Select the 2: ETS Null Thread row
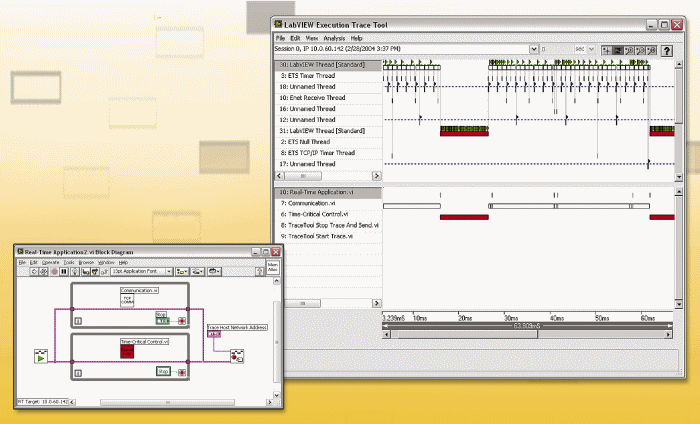This screenshot has width=700, height=424. [x=328, y=142]
